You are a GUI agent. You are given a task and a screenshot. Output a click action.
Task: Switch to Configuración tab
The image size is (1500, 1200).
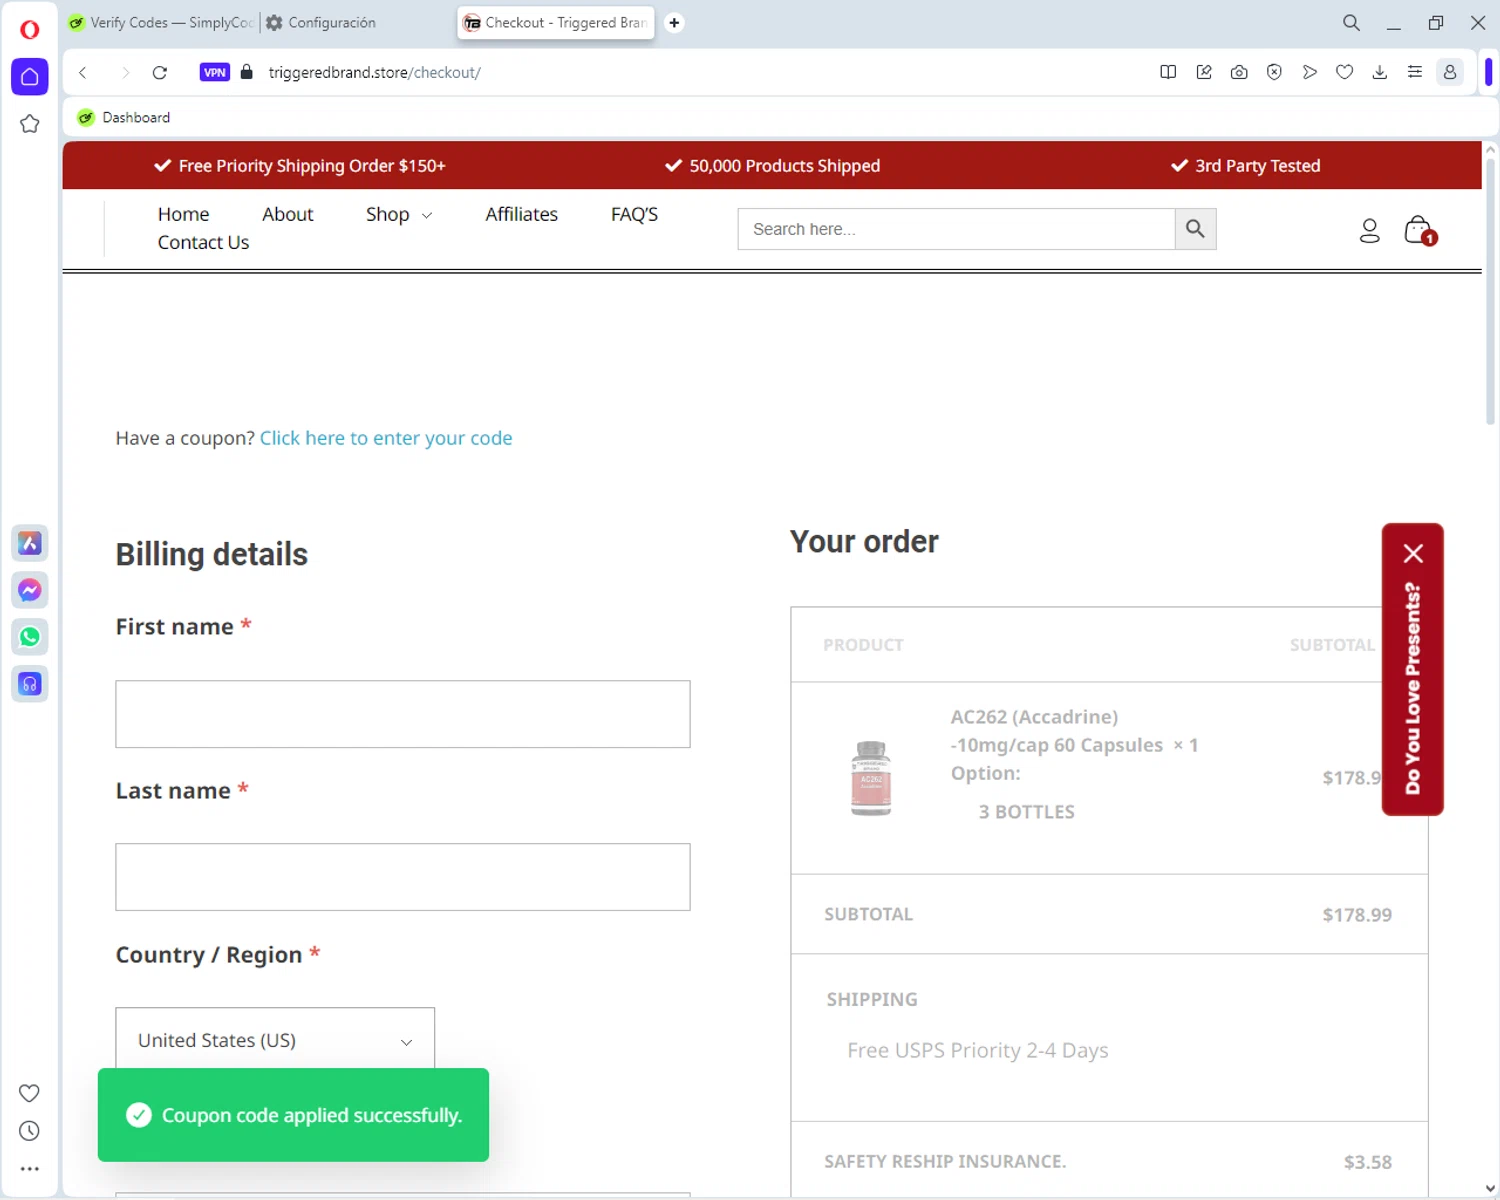pos(321,23)
